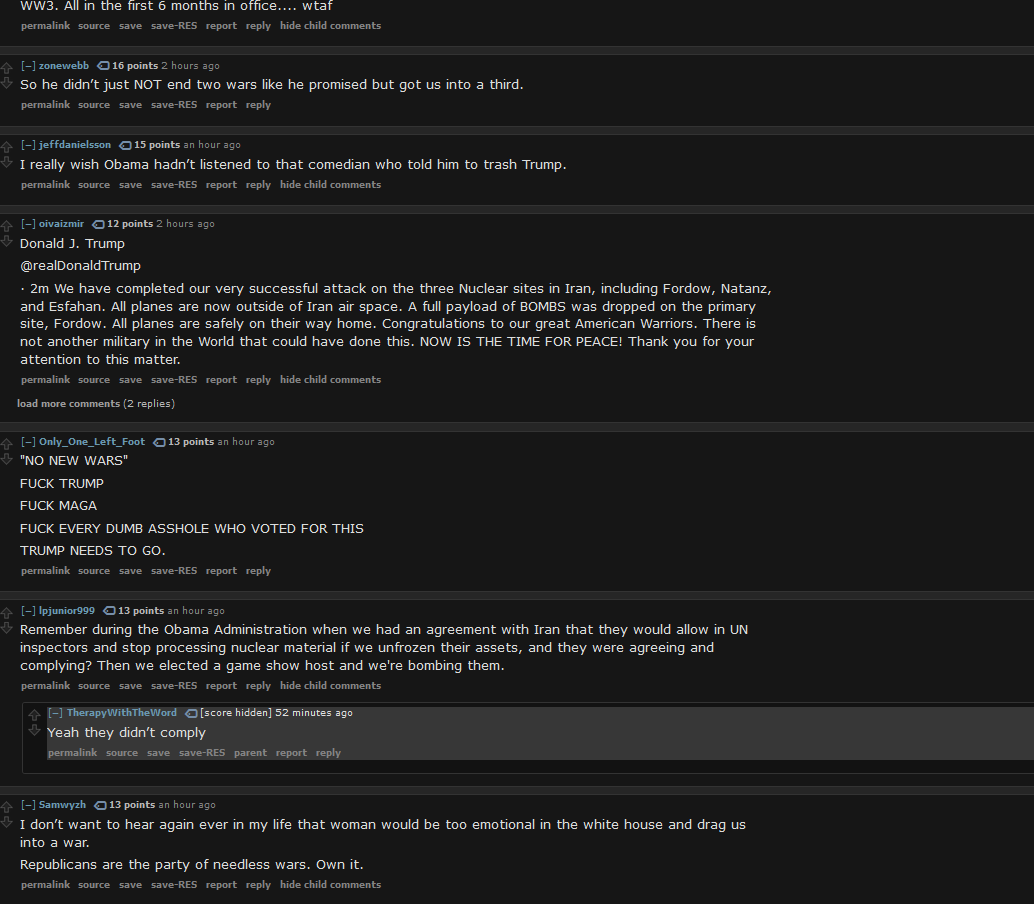
Task: Hide child comments under lpjunior999's comment
Action: [330, 686]
